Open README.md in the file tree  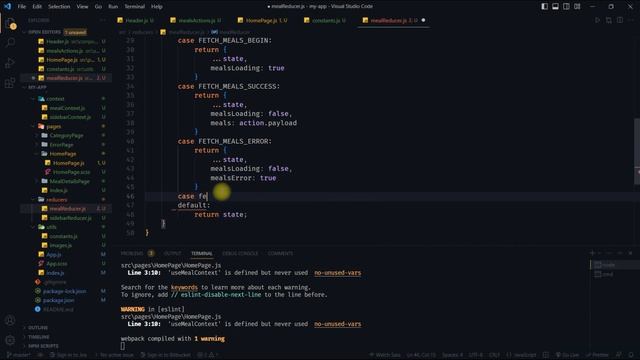pyautogui.click(x=58, y=309)
